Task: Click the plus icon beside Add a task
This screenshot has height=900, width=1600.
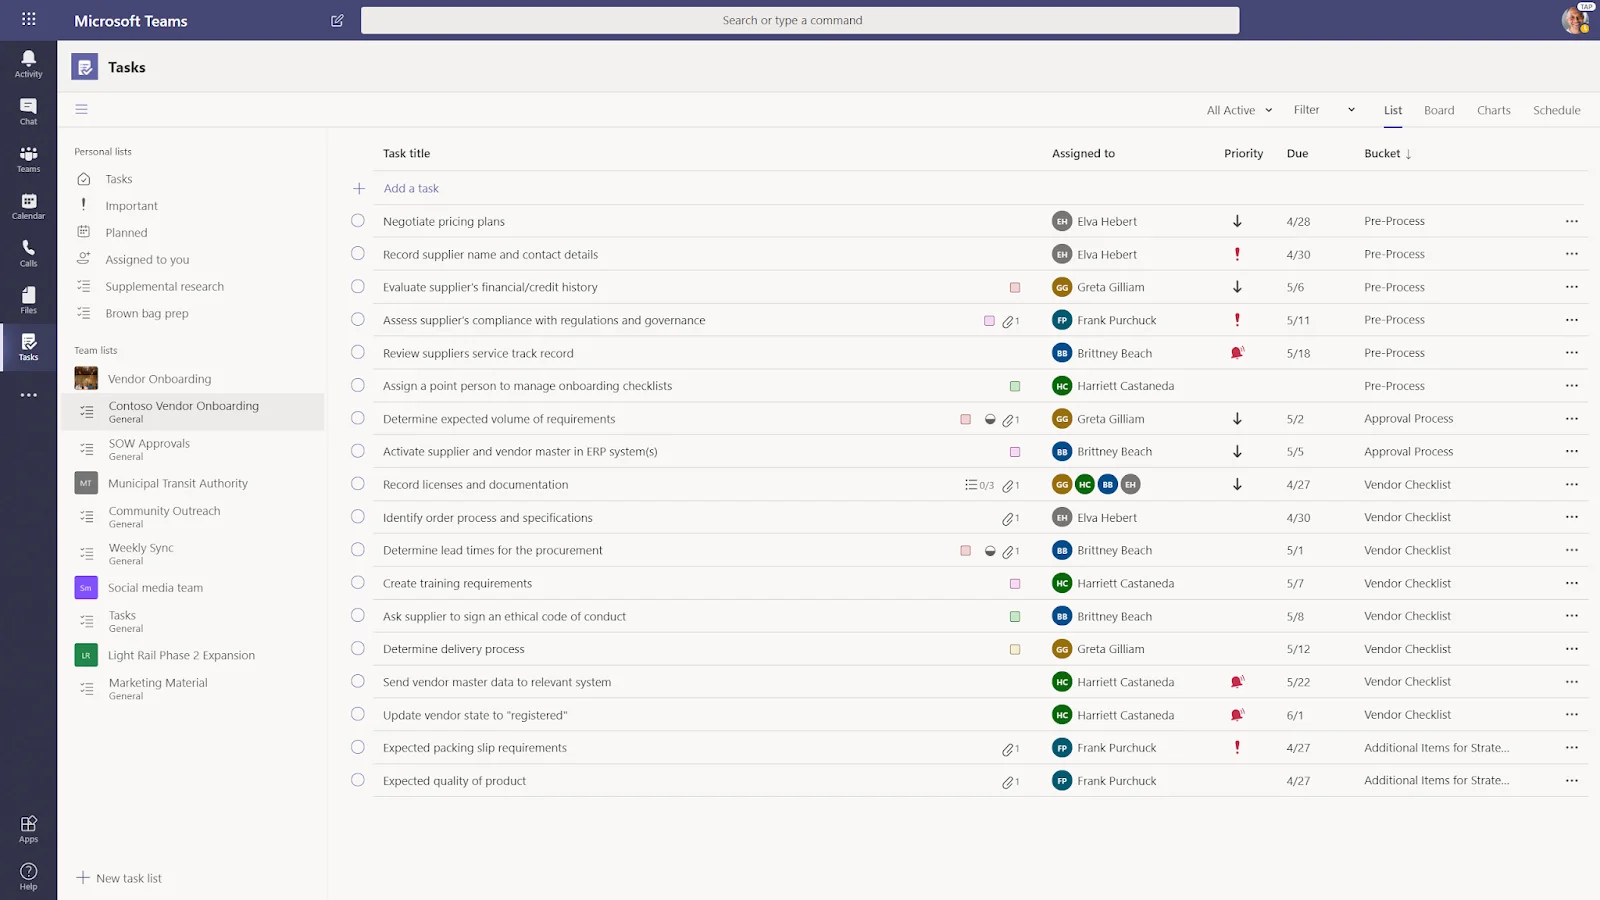Action: click(x=359, y=188)
